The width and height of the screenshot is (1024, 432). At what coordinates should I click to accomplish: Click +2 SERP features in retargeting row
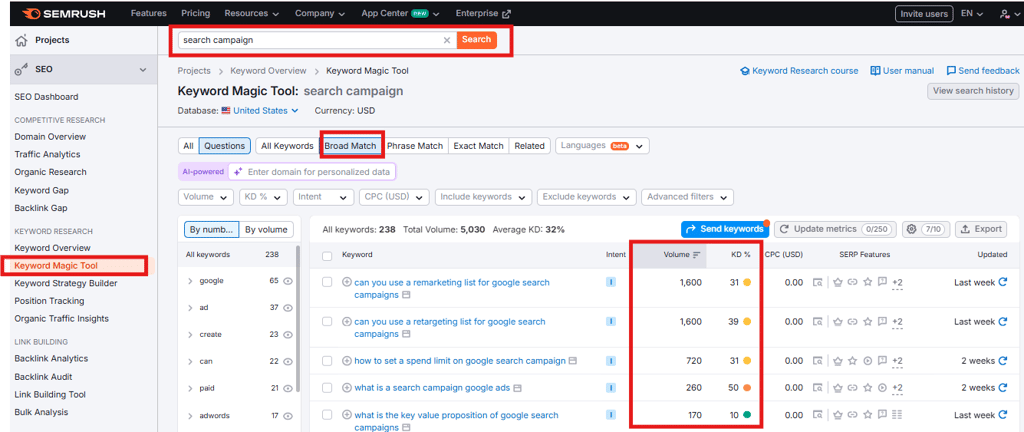click(897, 322)
